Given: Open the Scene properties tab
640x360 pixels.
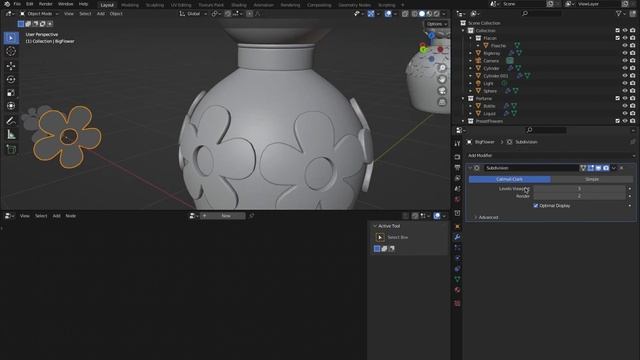Looking at the screenshot, I should (457, 189).
